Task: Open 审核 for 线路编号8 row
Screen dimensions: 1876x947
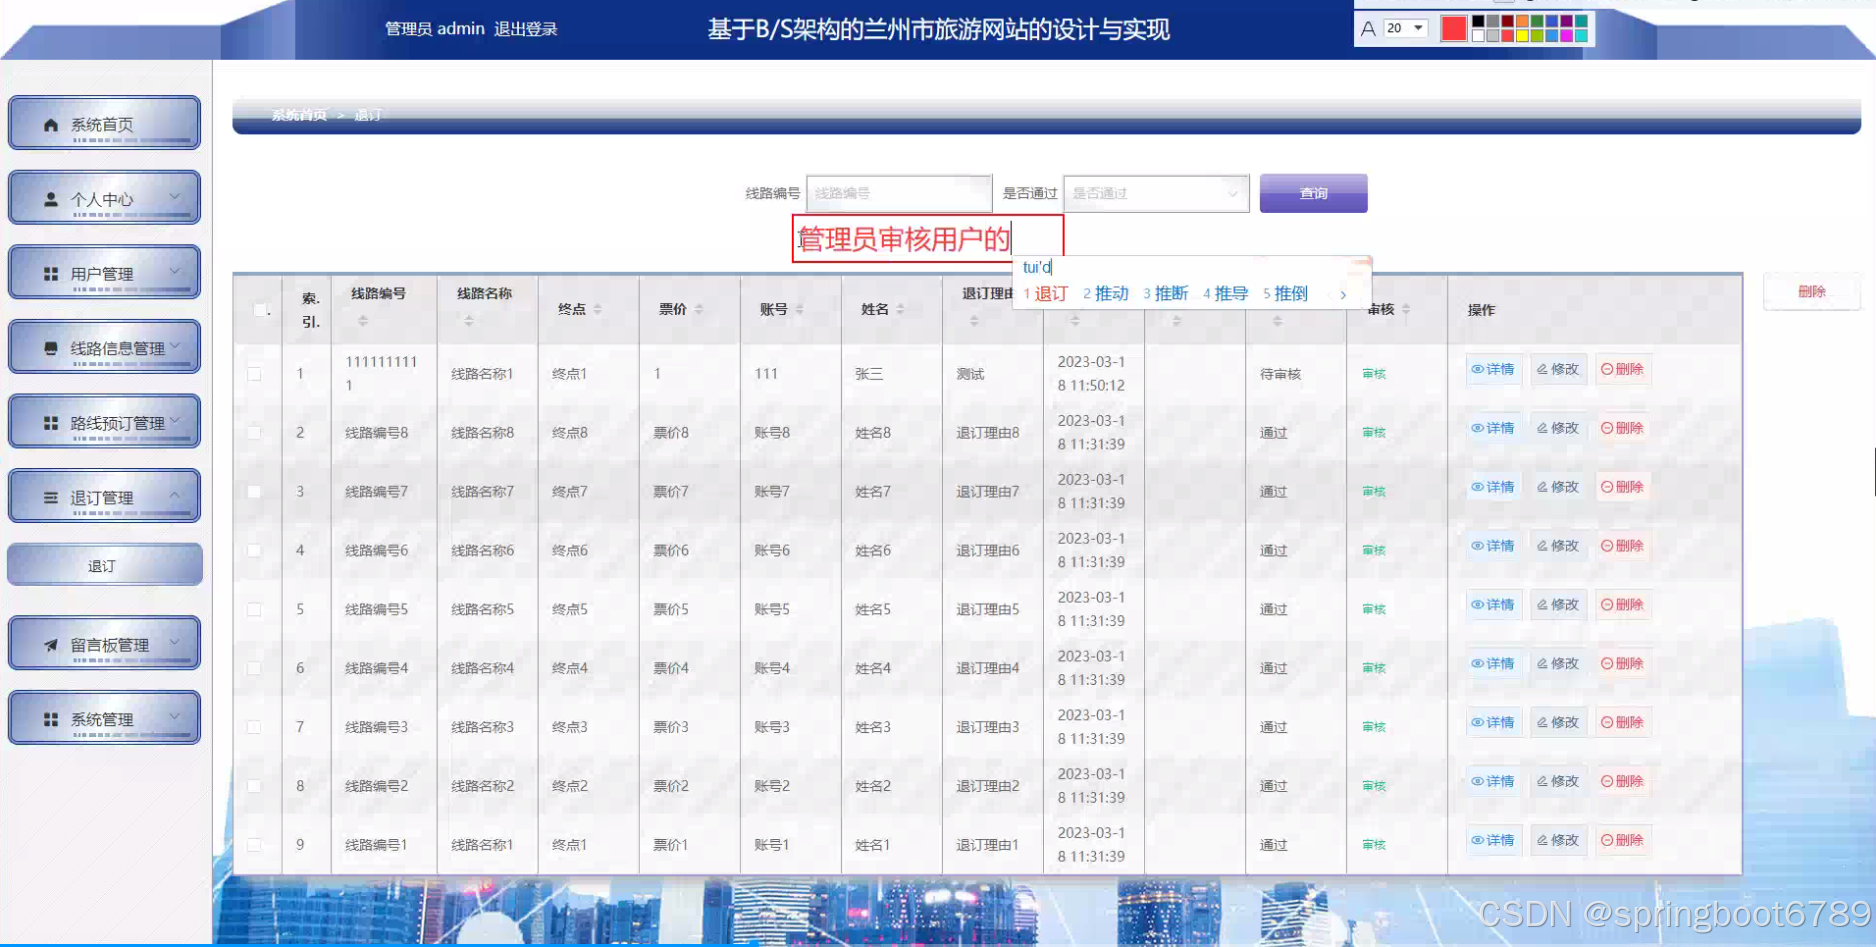Action: coord(1374,433)
